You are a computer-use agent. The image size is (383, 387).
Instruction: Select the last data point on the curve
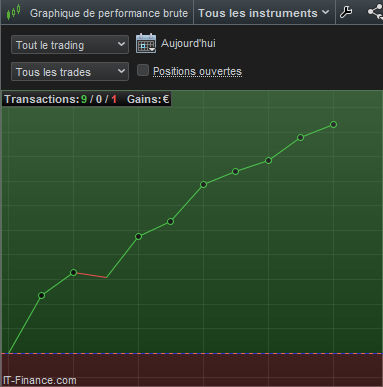pos(333,125)
